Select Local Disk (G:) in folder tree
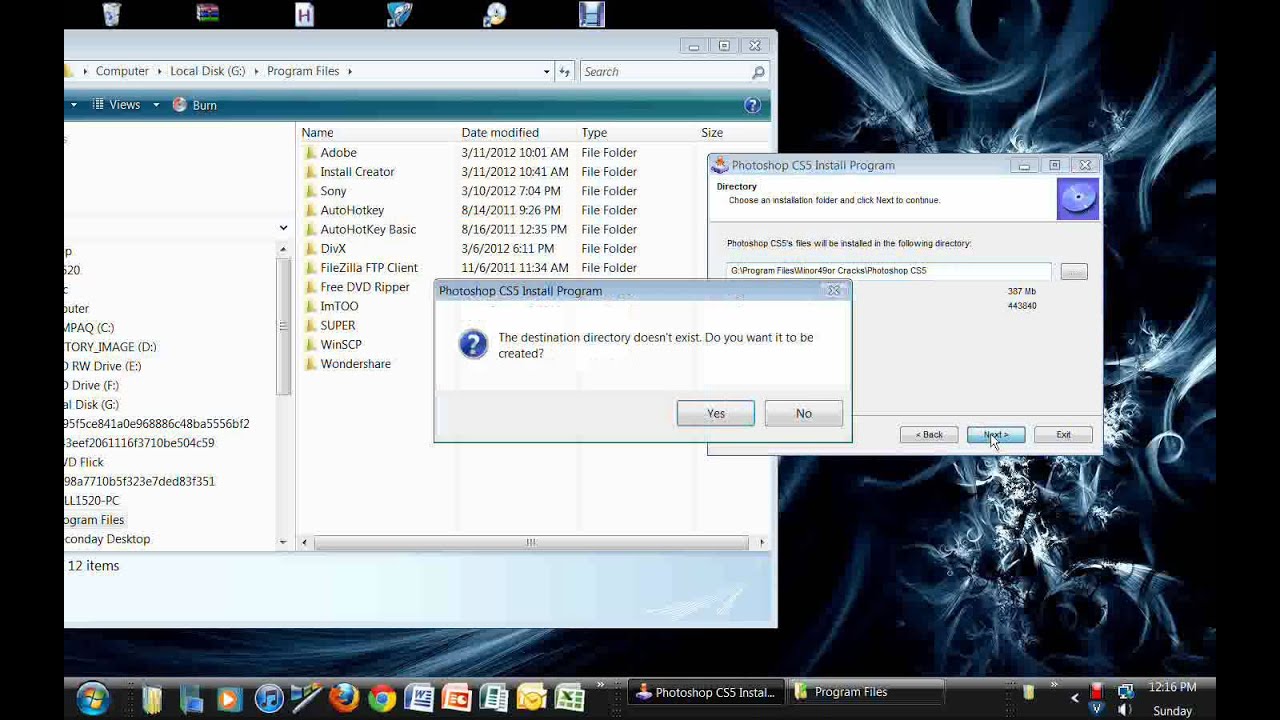Viewport: 1280px width, 720px height. (x=91, y=405)
